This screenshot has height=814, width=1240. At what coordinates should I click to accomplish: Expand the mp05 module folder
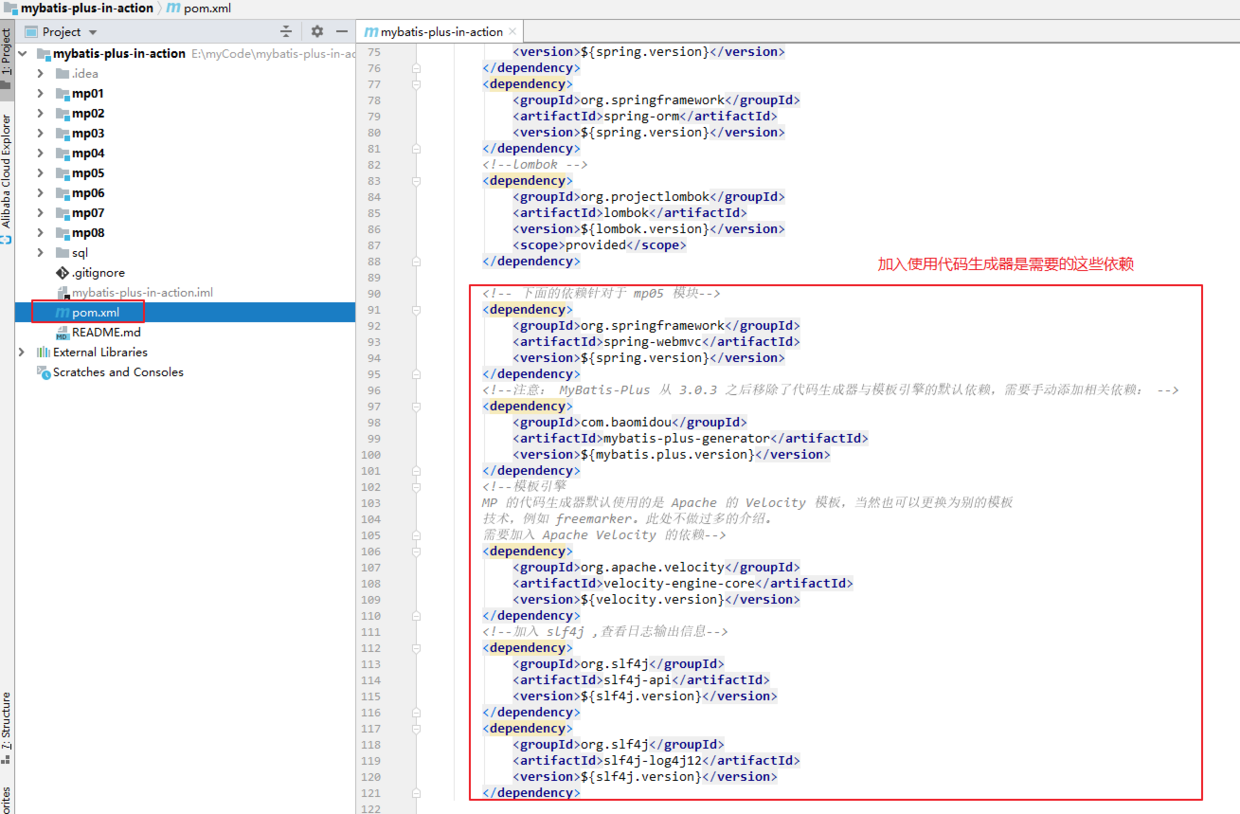click(x=40, y=173)
